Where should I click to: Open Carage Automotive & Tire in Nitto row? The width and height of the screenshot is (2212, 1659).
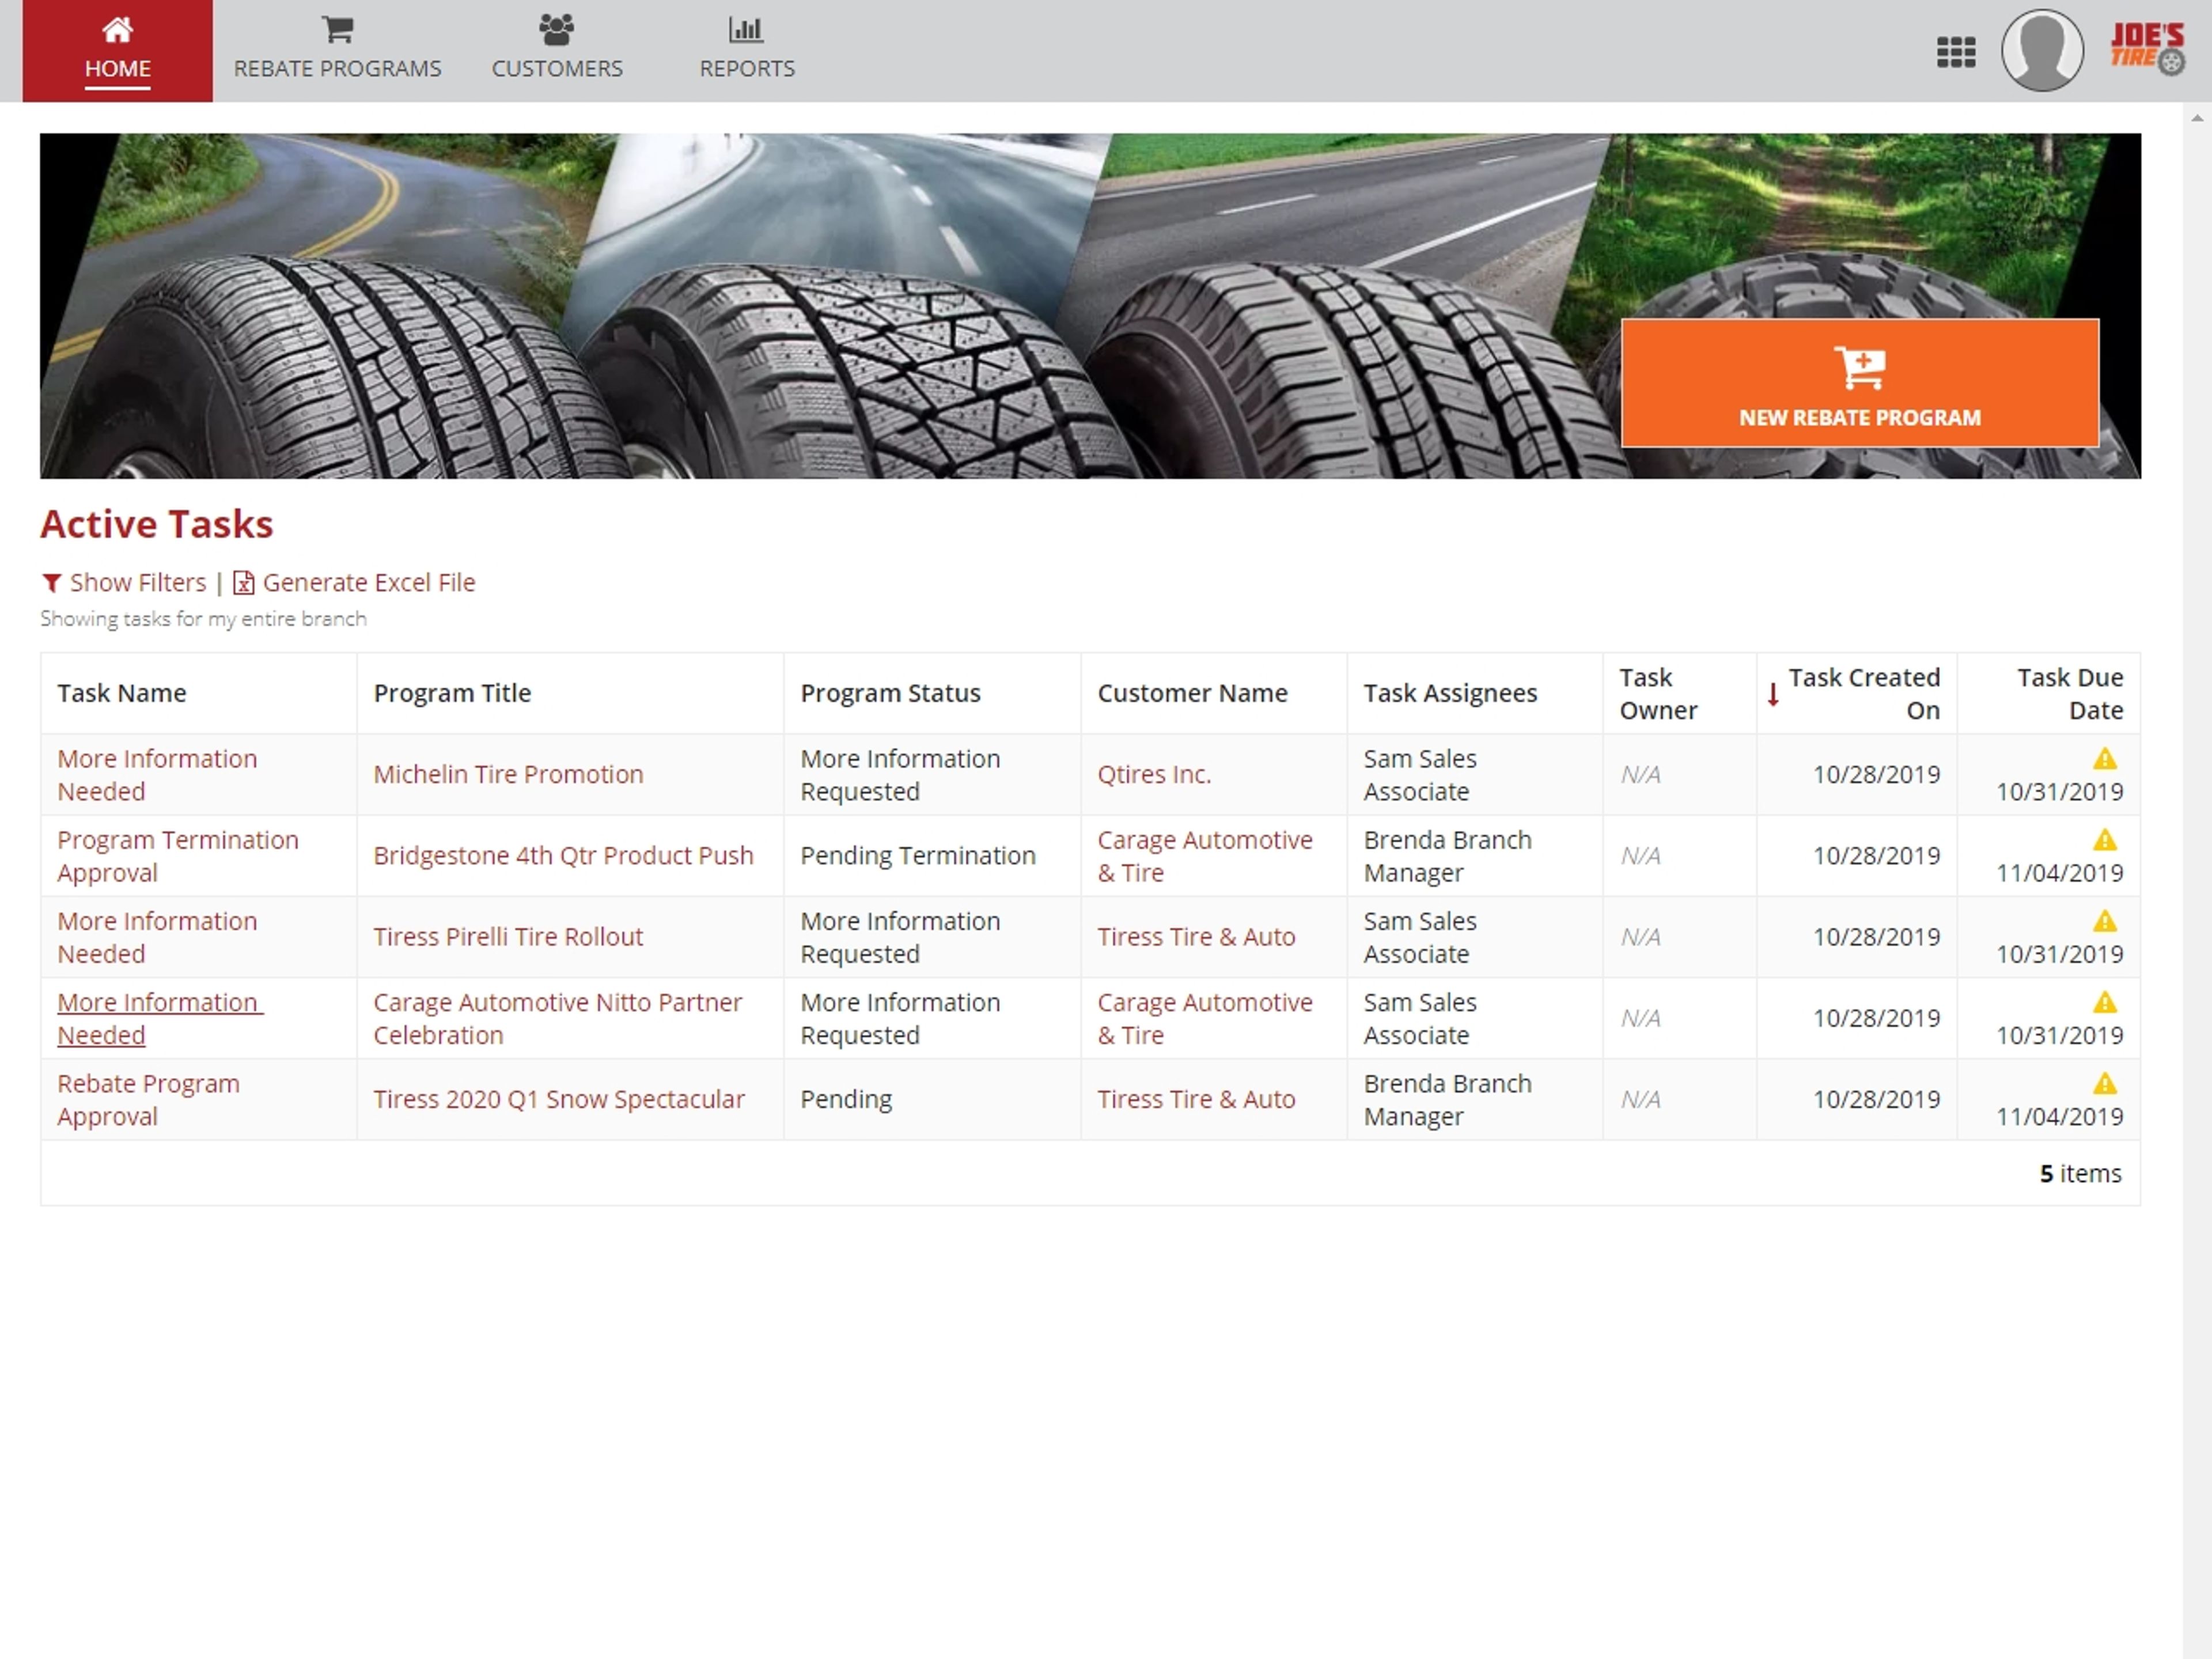1205,1018
